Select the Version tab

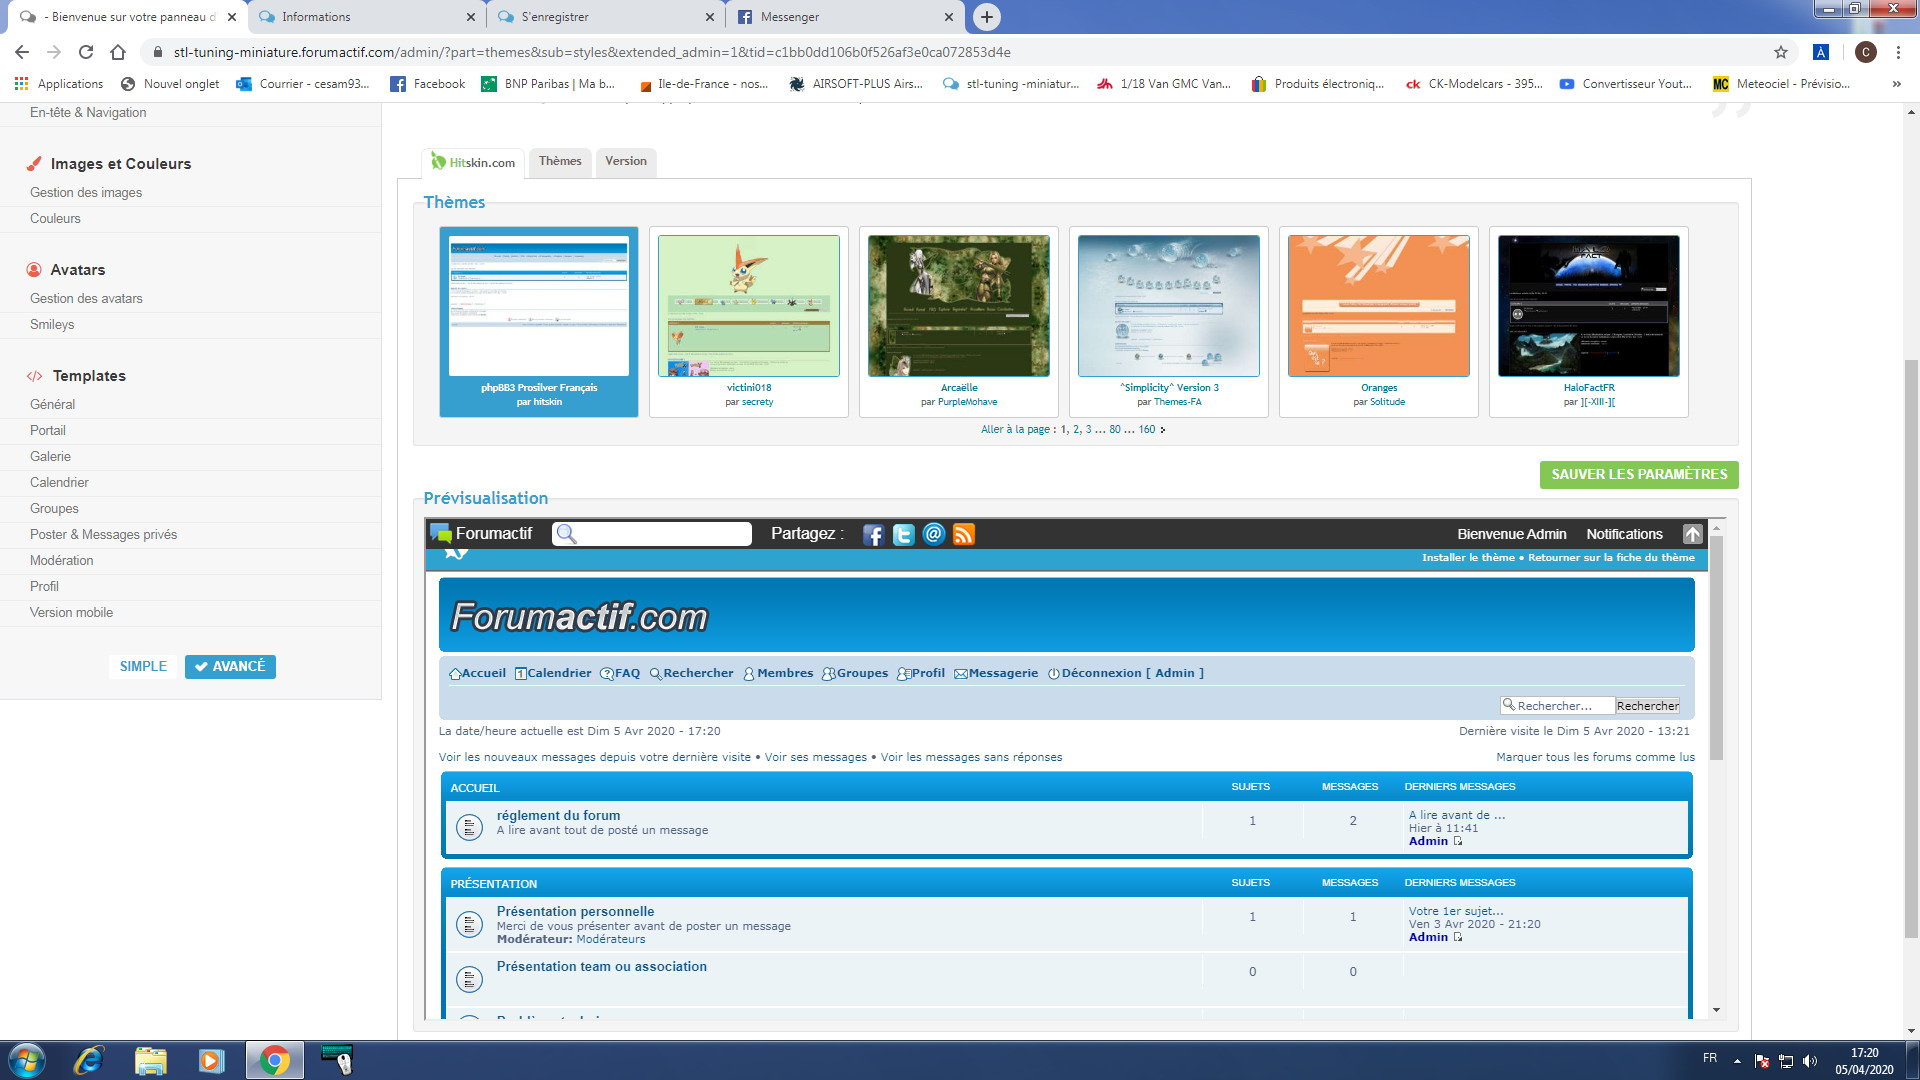click(x=625, y=160)
